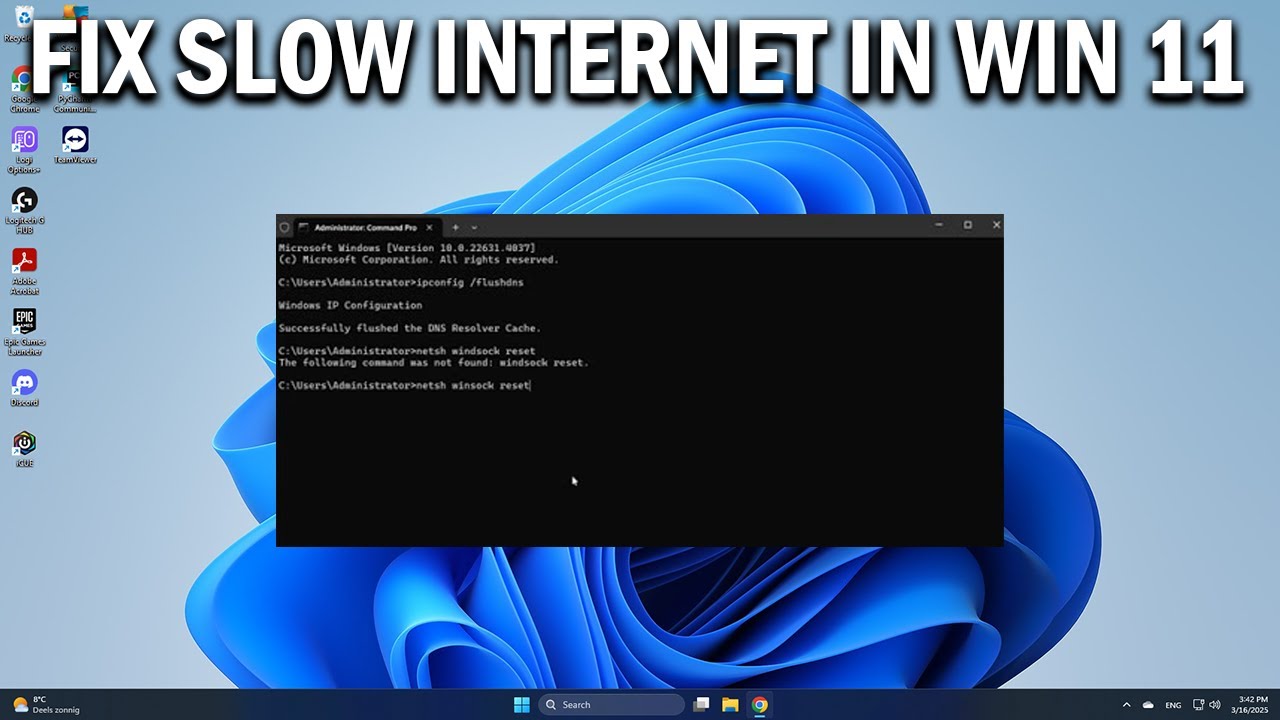Select the Administrator: Command Prompt tab

tap(366, 227)
